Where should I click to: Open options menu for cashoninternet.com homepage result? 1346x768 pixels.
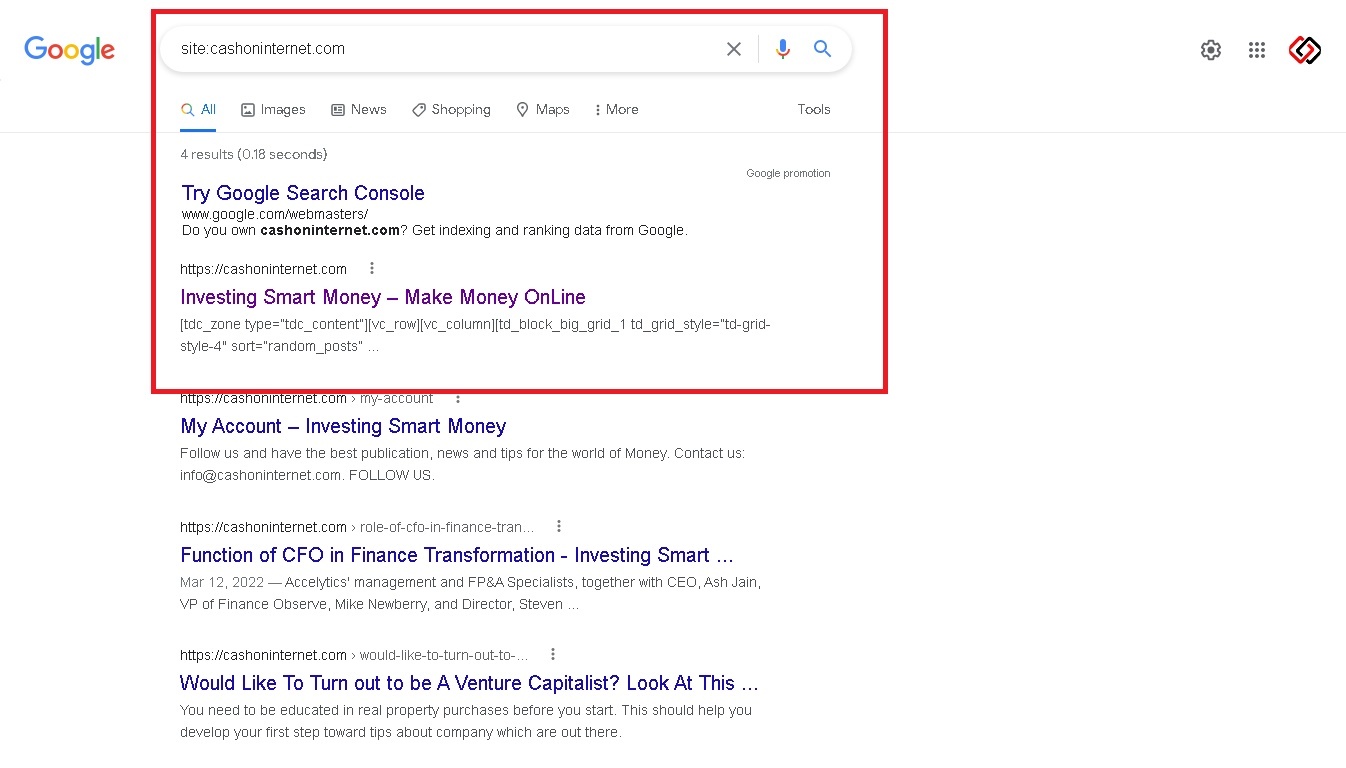[372, 268]
